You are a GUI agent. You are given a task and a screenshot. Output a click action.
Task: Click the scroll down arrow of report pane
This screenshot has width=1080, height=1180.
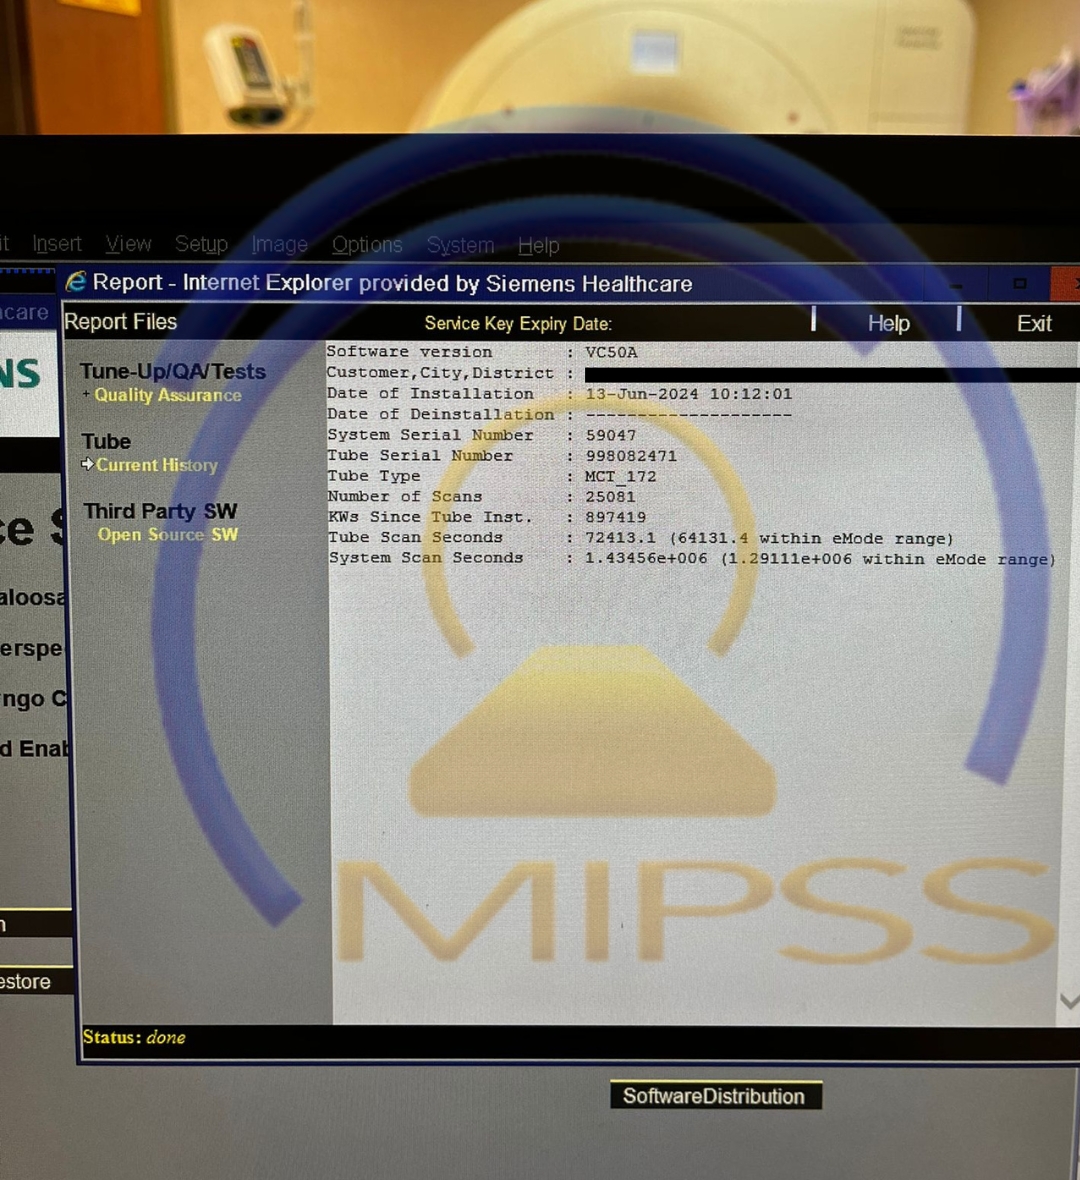coord(1069,1001)
